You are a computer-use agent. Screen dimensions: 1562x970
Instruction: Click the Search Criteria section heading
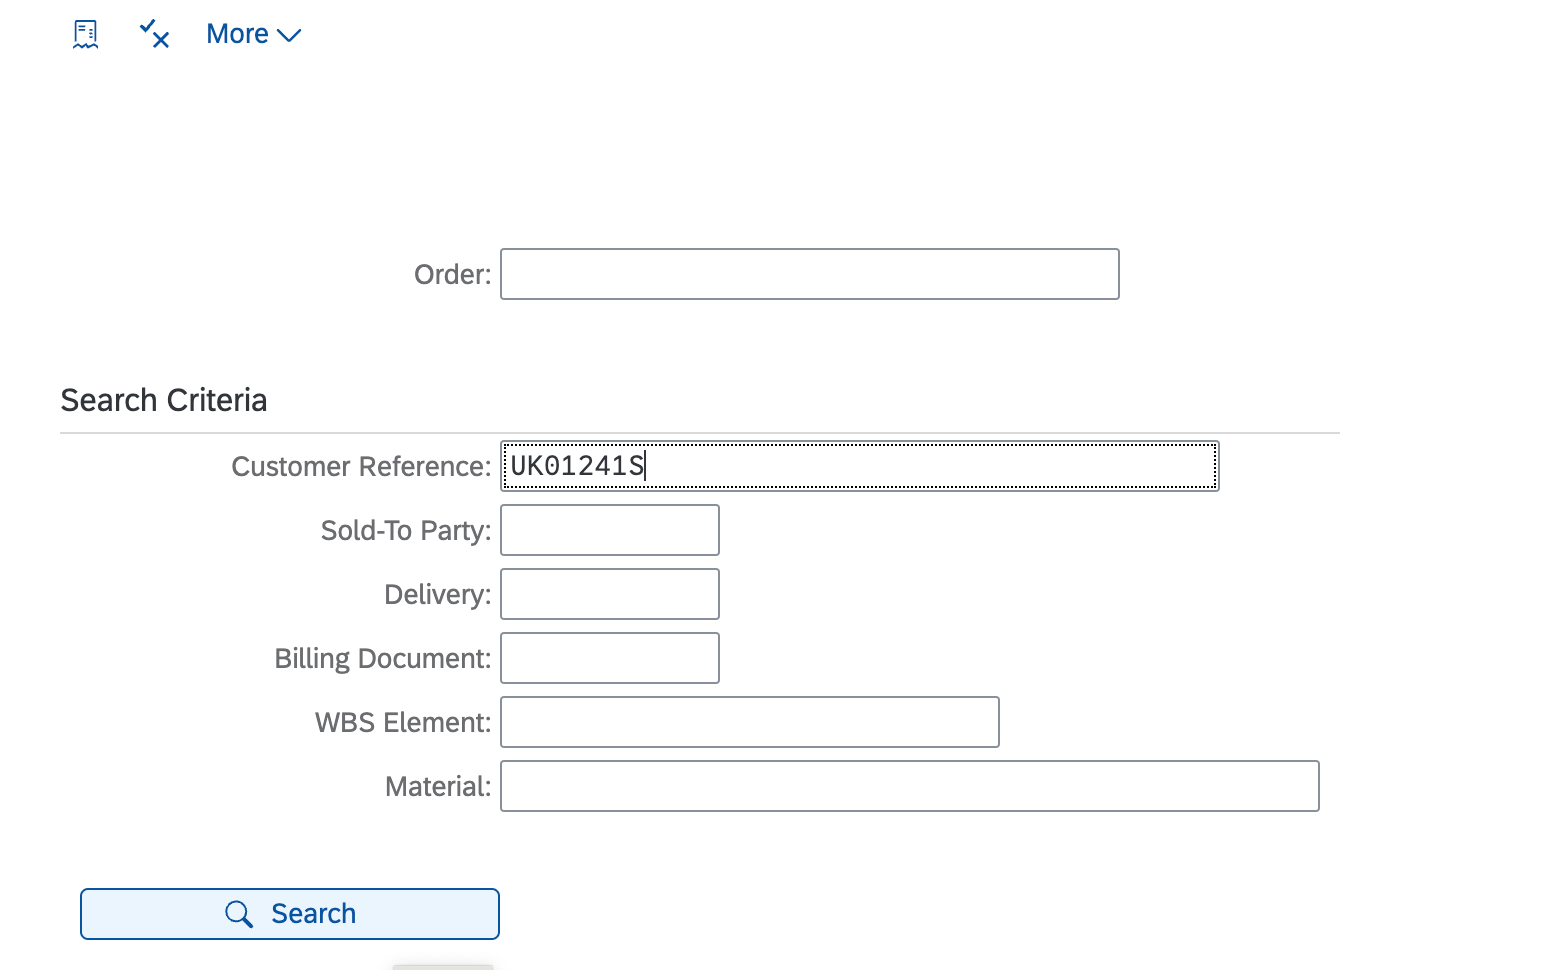click(164, 400)
